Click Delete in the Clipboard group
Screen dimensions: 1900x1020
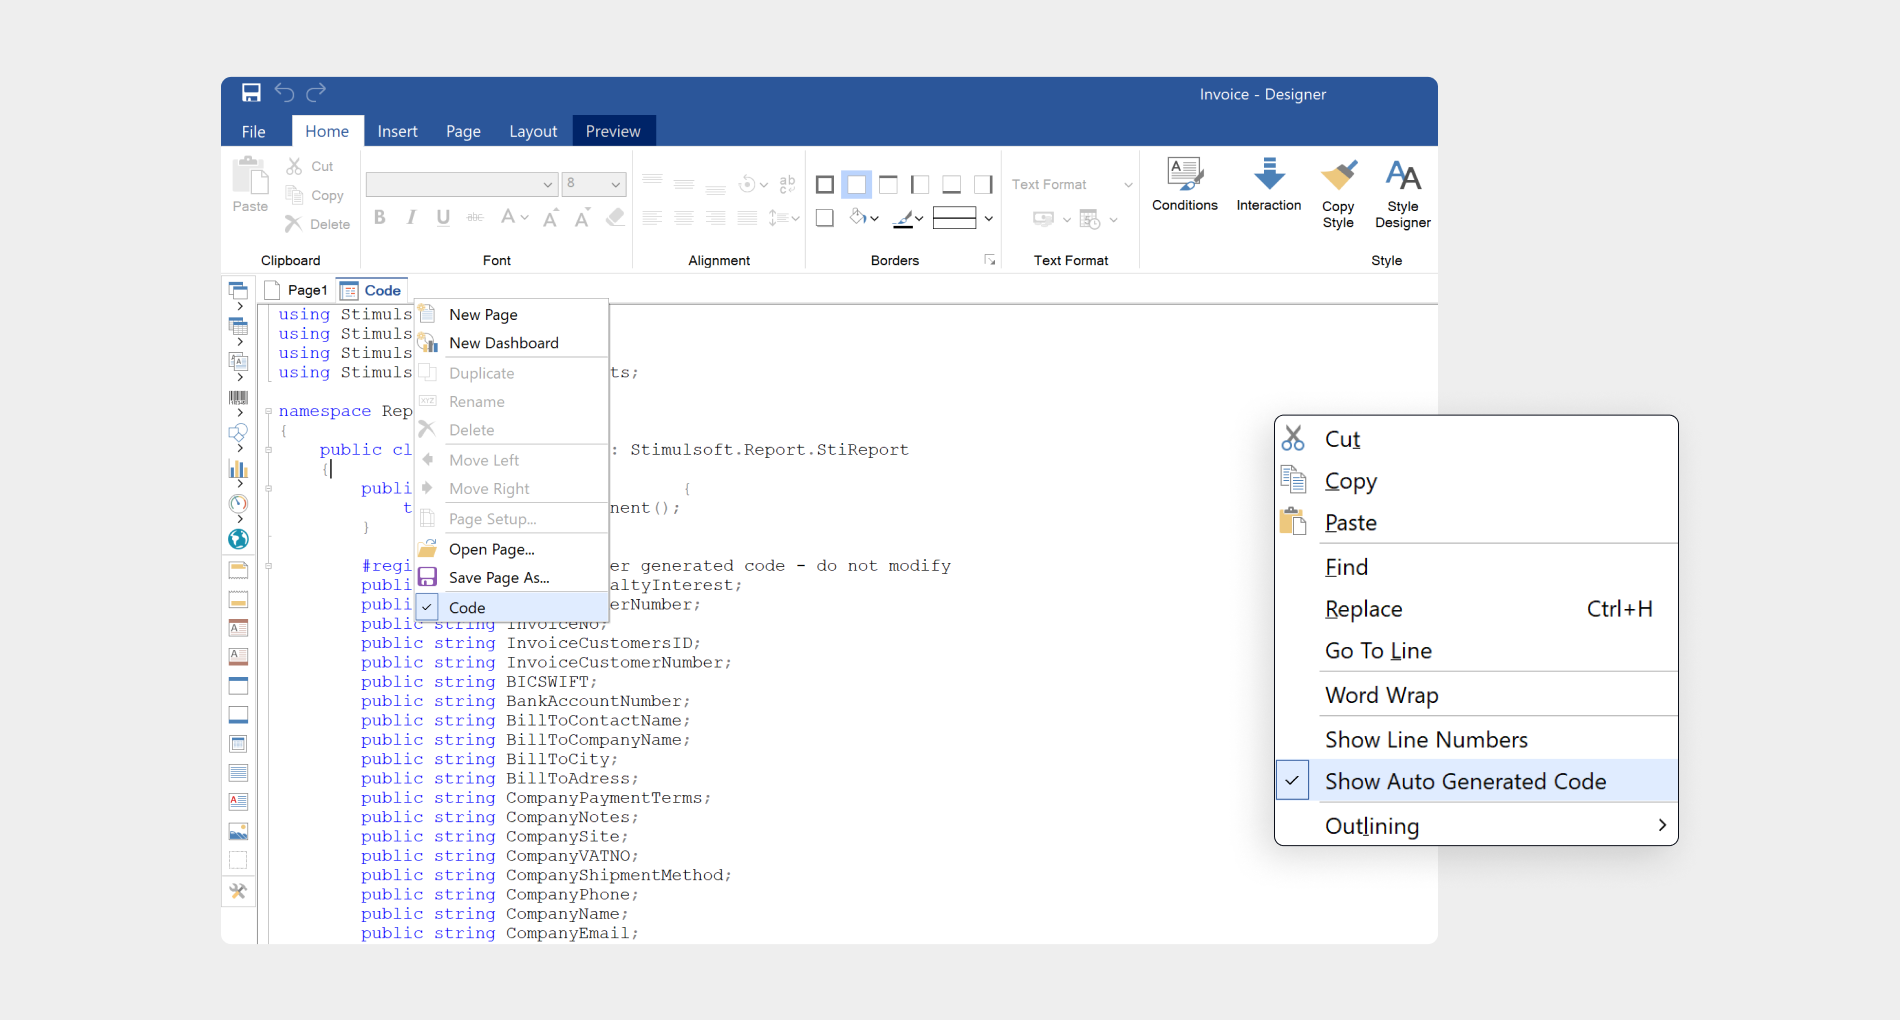pos(318,224)
